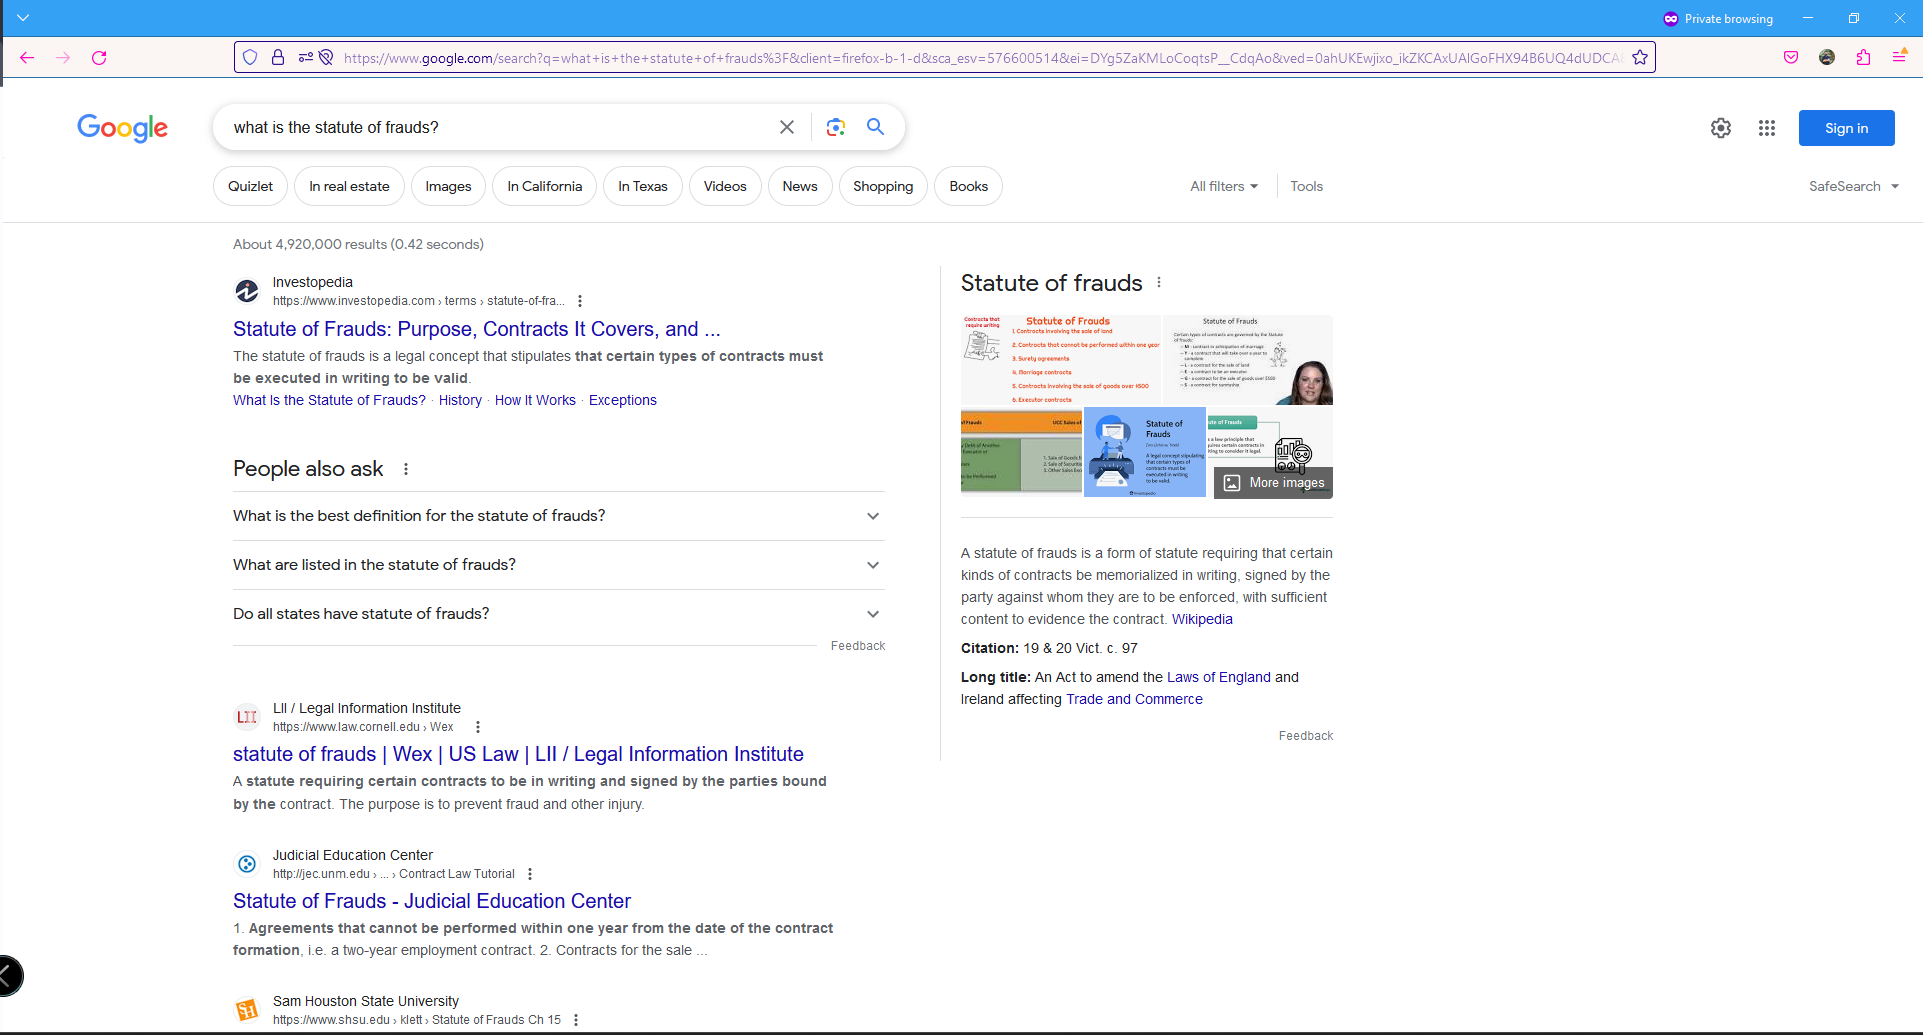This screenshot has width=1923, height=1035.
Task: Click the More images button
Action: (1273, 482)
